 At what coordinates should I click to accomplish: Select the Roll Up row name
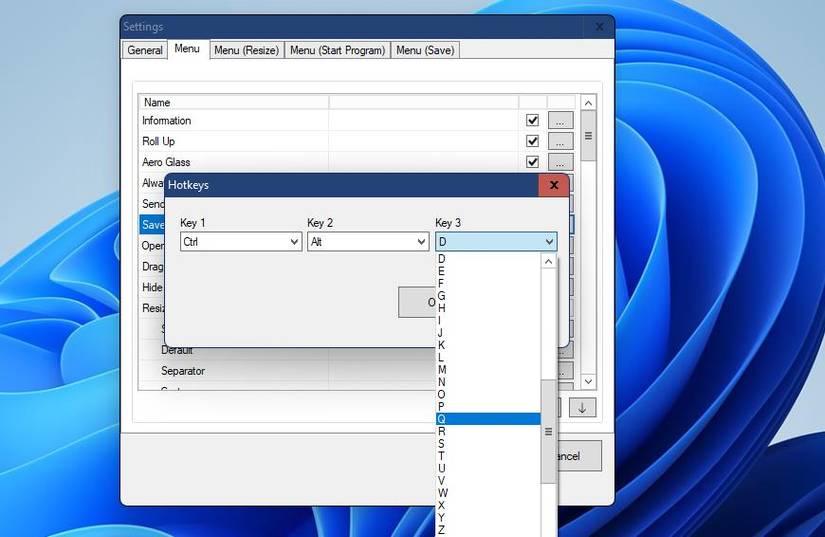pos(158,141)
